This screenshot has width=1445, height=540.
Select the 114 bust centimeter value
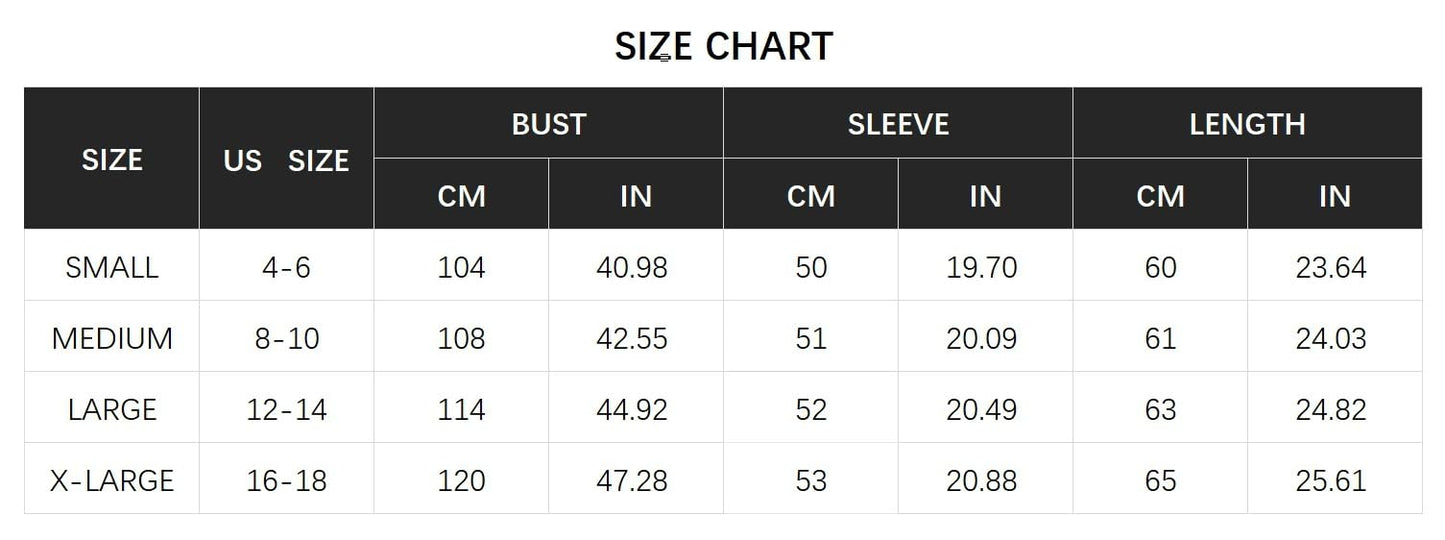point(461,409)
